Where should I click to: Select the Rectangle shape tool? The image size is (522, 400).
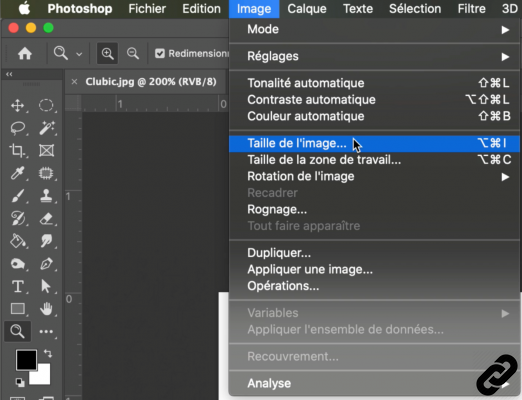(x=17, y=309)
